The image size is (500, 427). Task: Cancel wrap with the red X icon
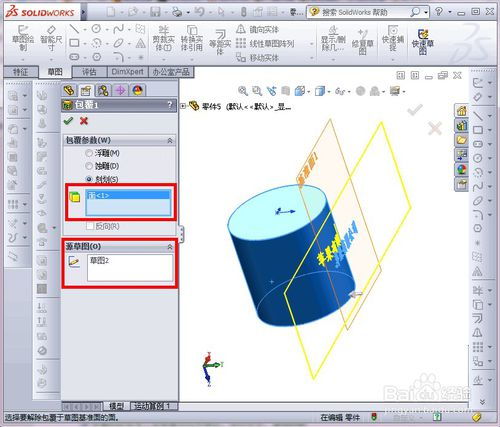tap(84, 121)
